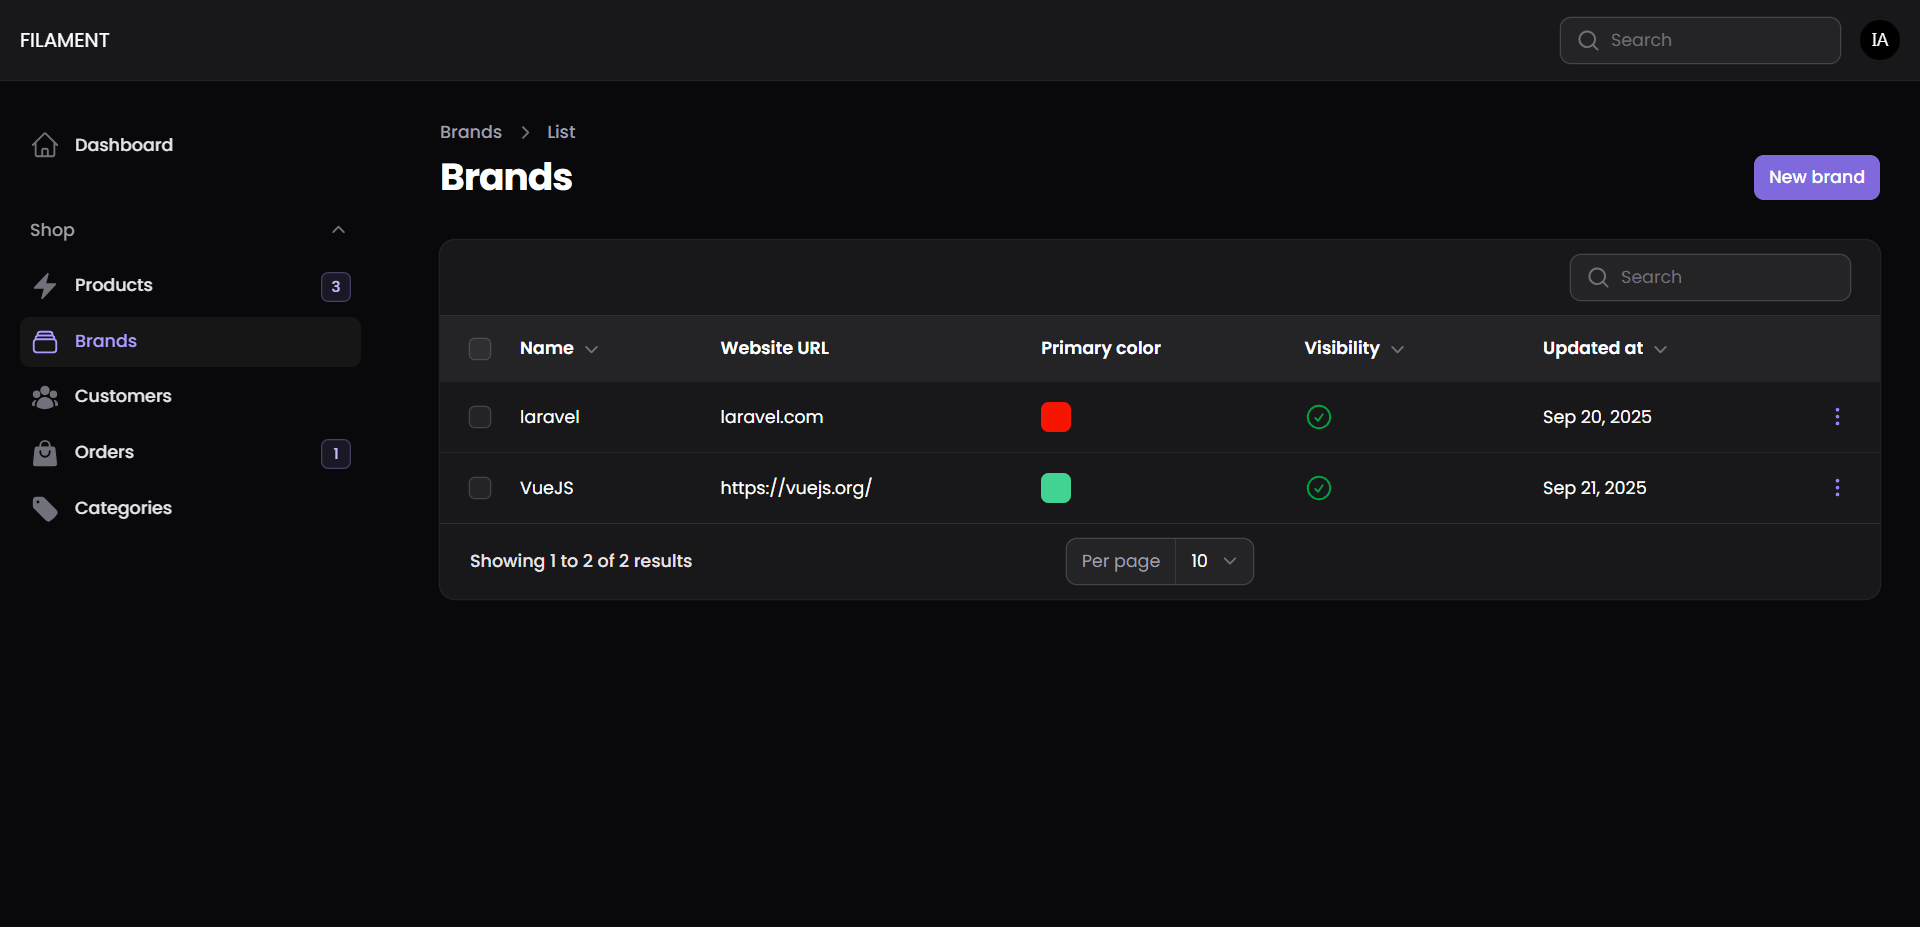Open actions menu for laravel row
The height and width of the screenshot is (927, 1920).
pos(1837,417)
